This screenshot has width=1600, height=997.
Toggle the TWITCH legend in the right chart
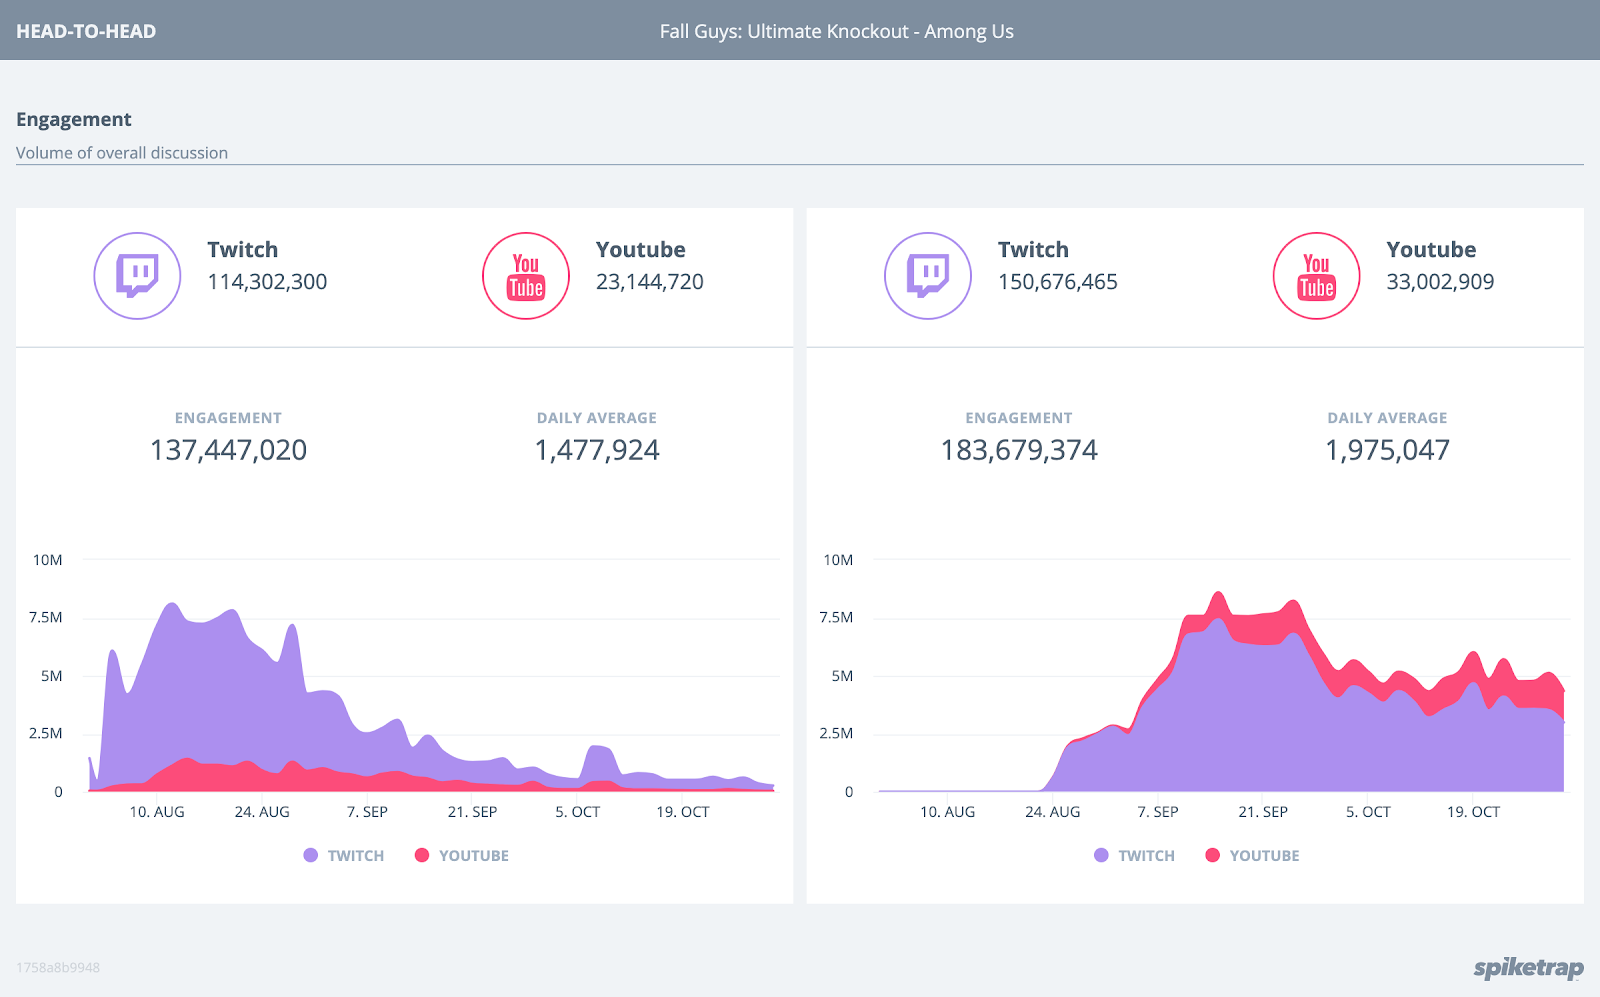point(1134,855)
